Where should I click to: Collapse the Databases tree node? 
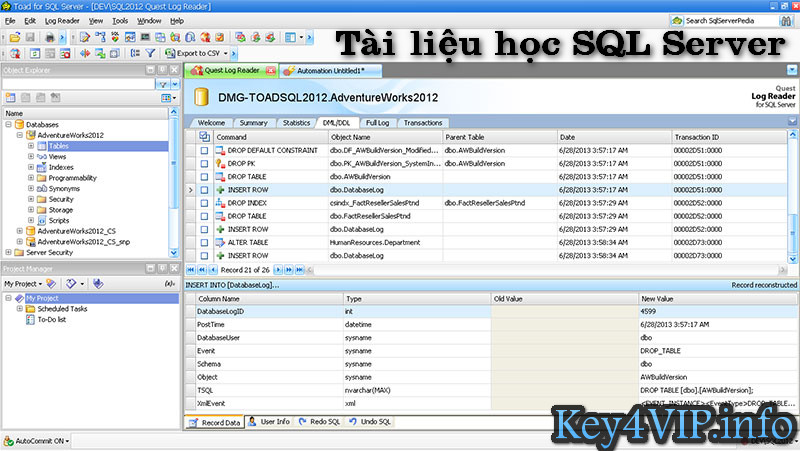[x=8, y=124]
